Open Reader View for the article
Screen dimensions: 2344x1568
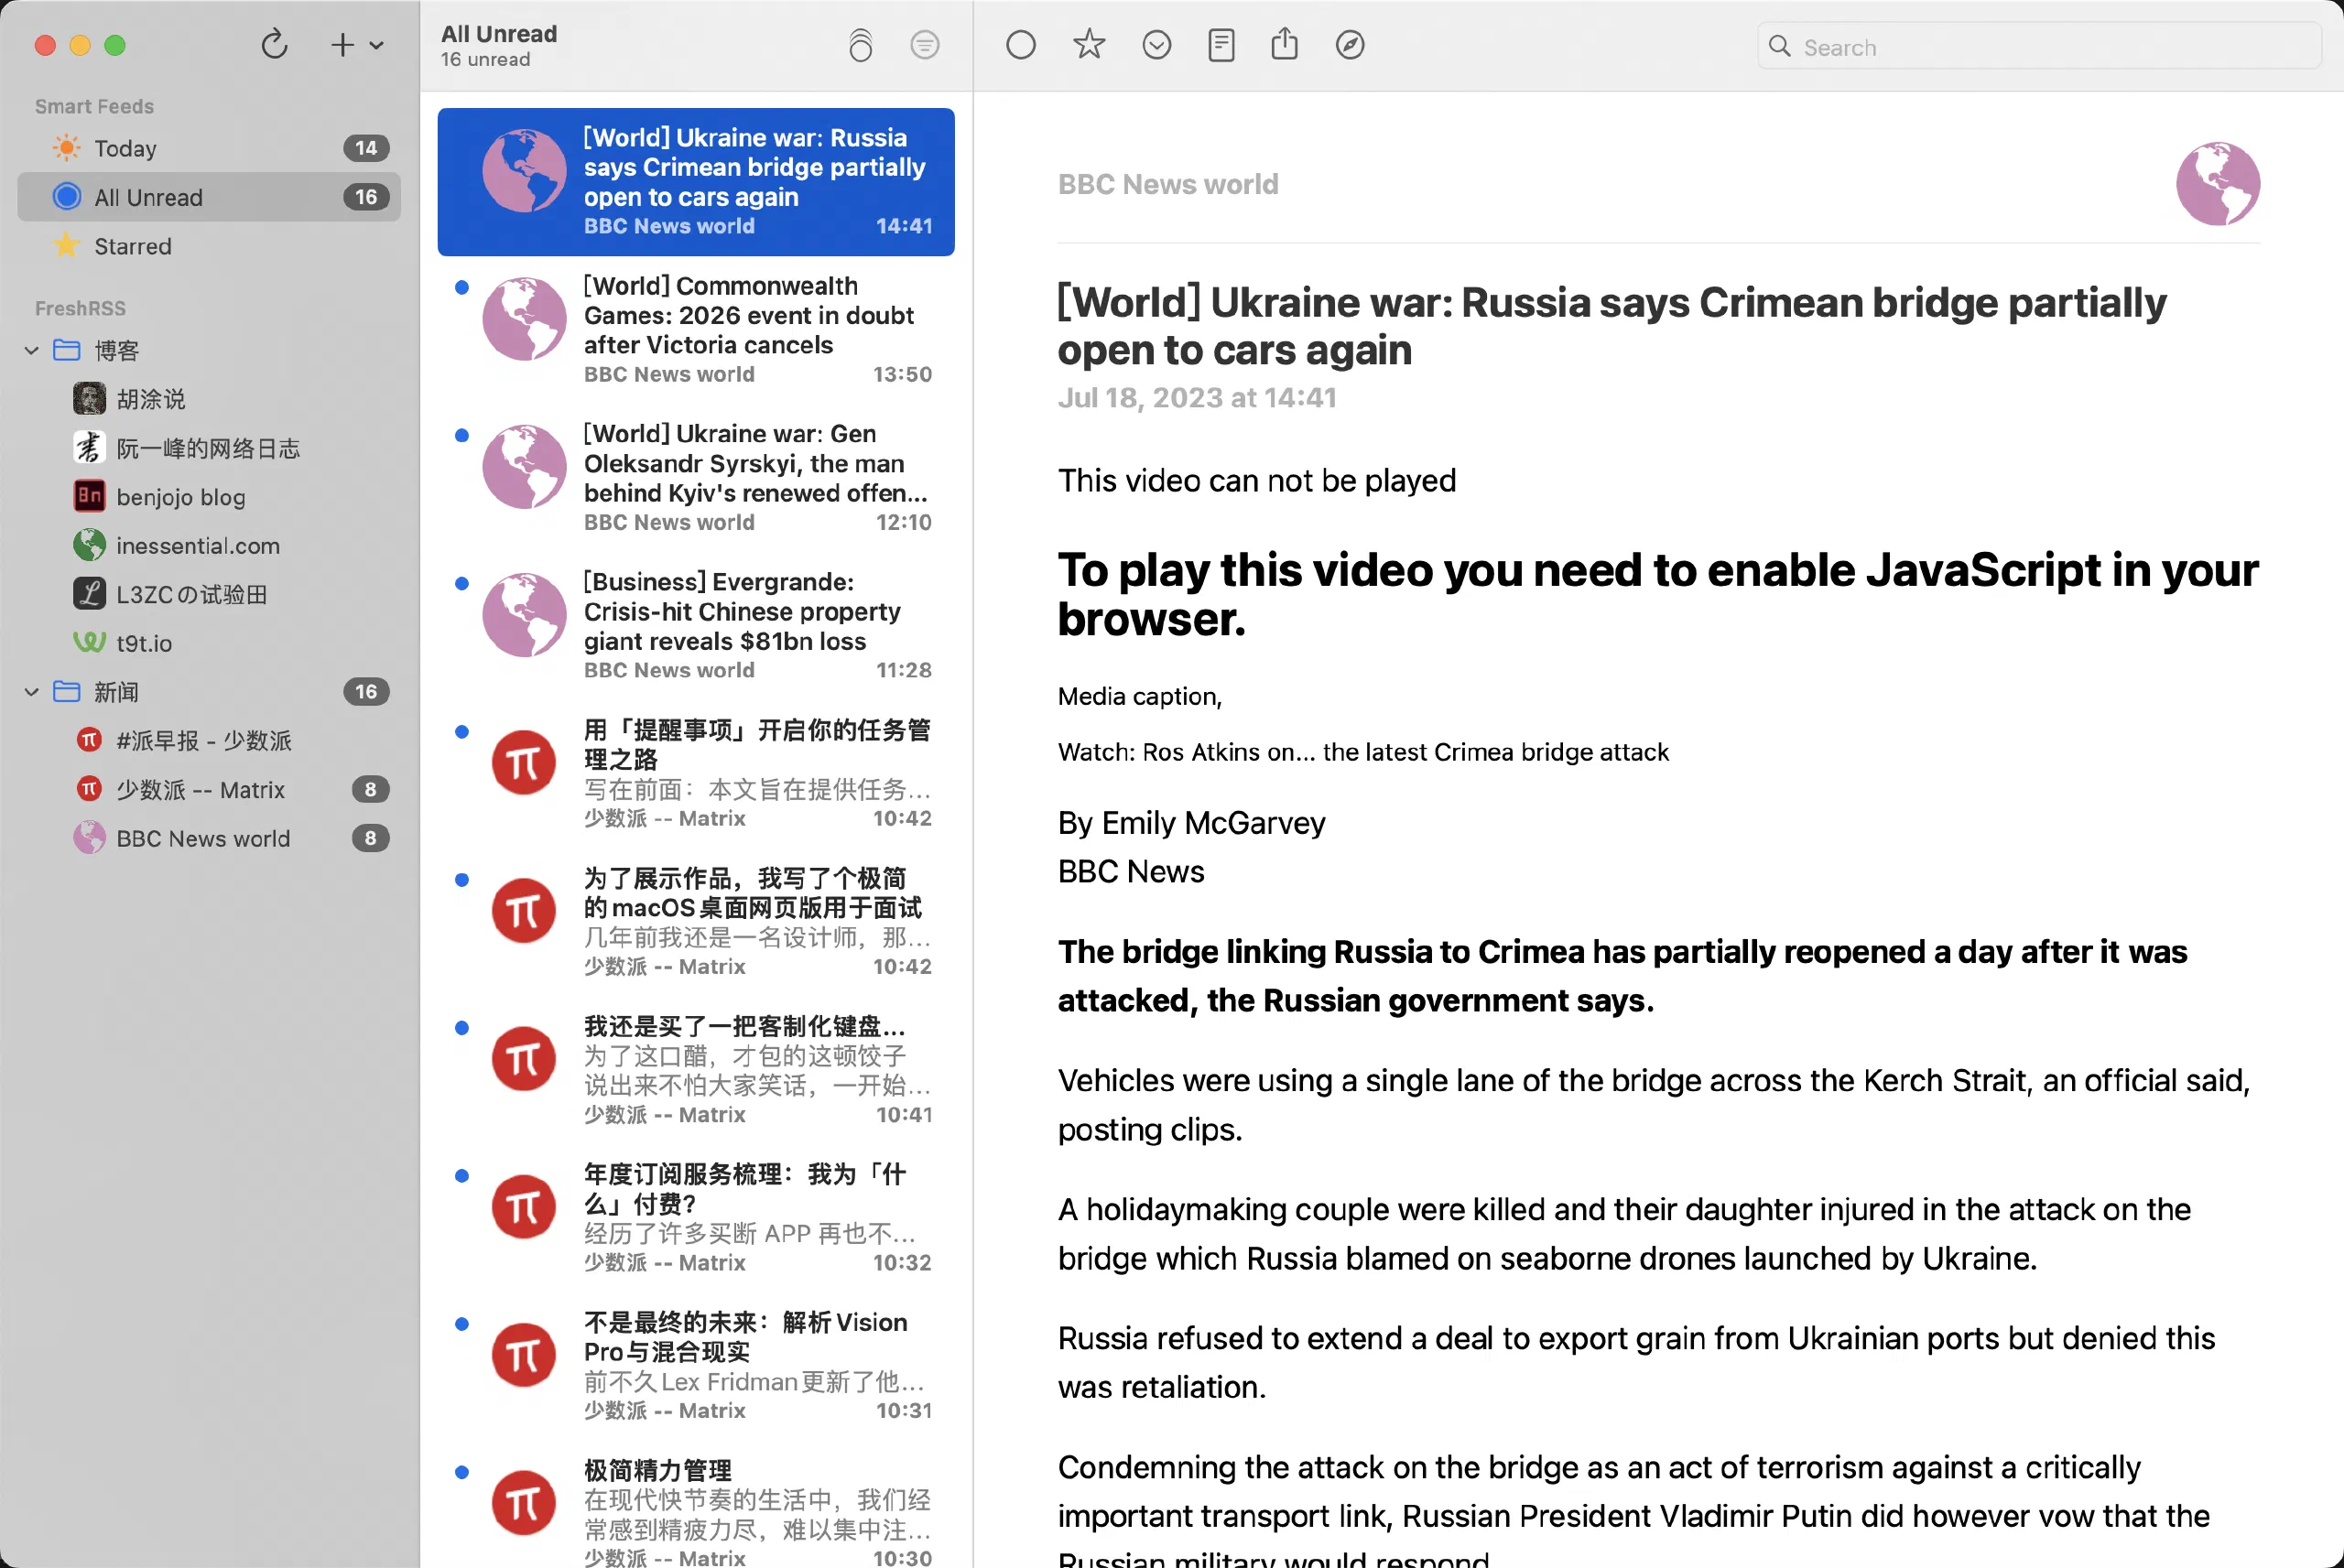(x=1222, y=45)
